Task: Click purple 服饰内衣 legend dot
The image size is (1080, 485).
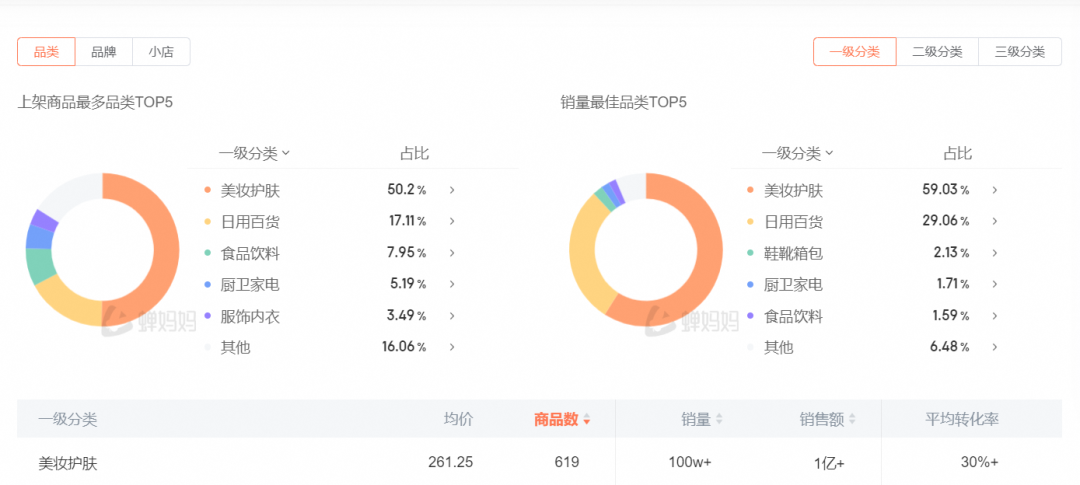Action: pos(207,316)
